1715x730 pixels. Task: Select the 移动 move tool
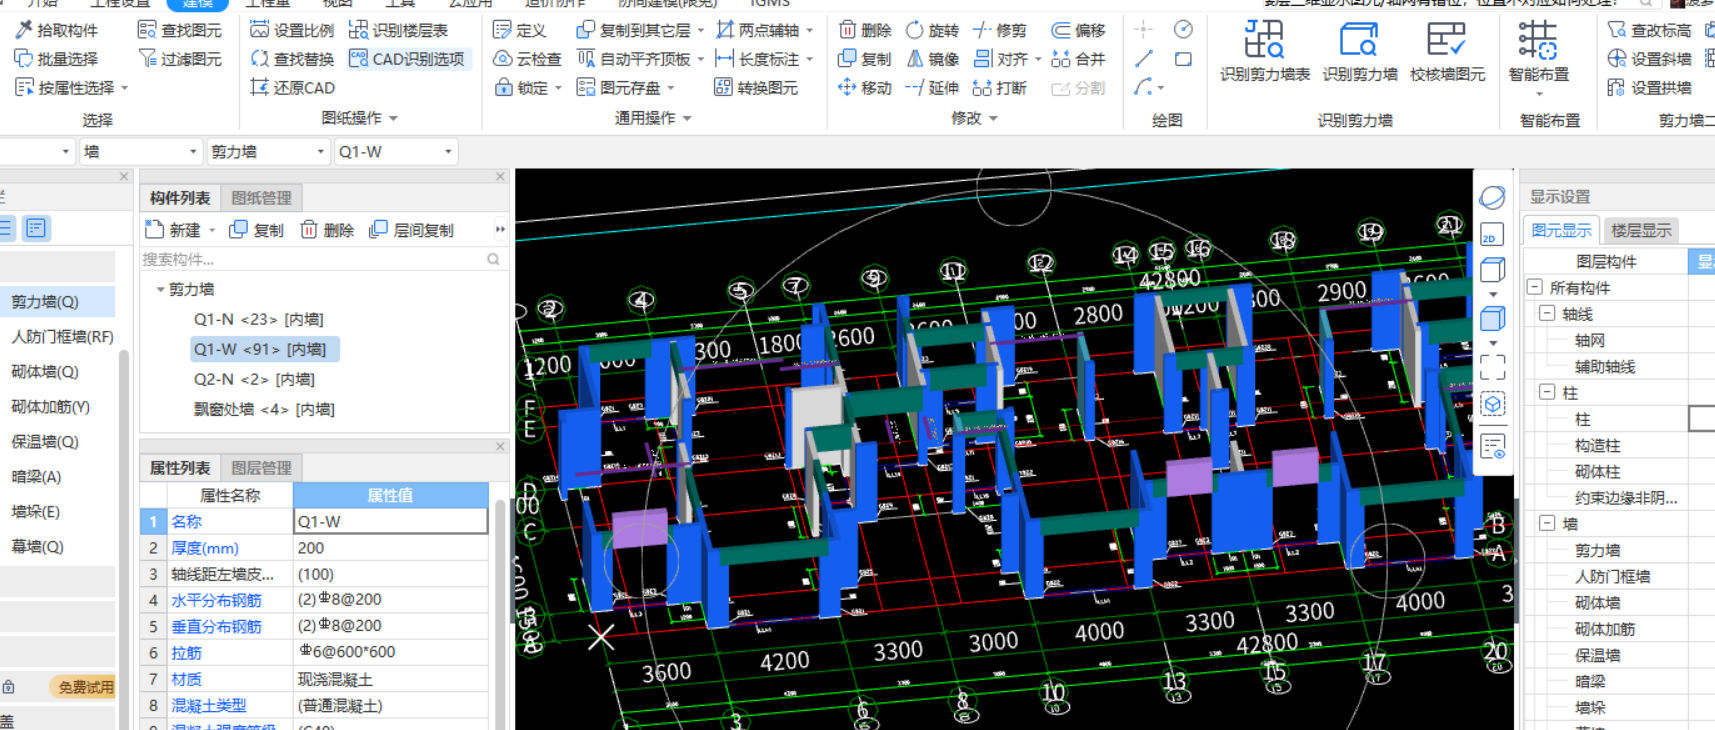click(864, 88)
